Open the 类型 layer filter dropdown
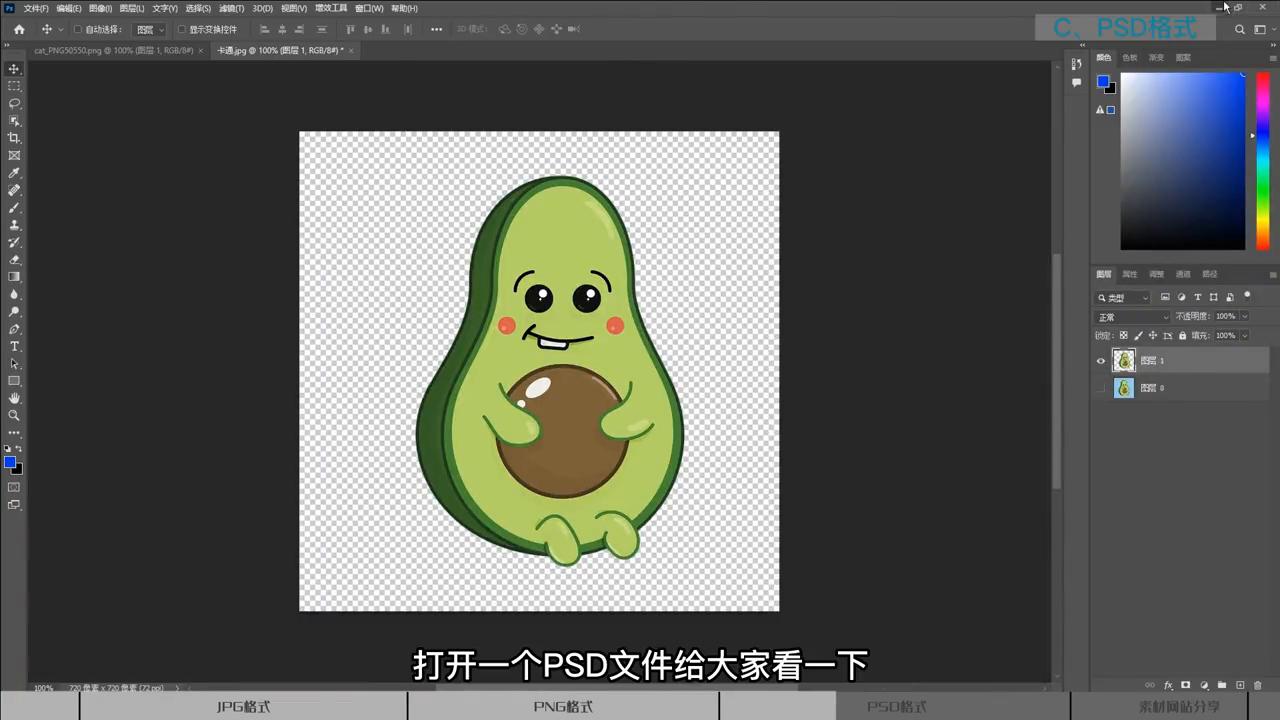1280x720 pixels. coord(1123,298)
